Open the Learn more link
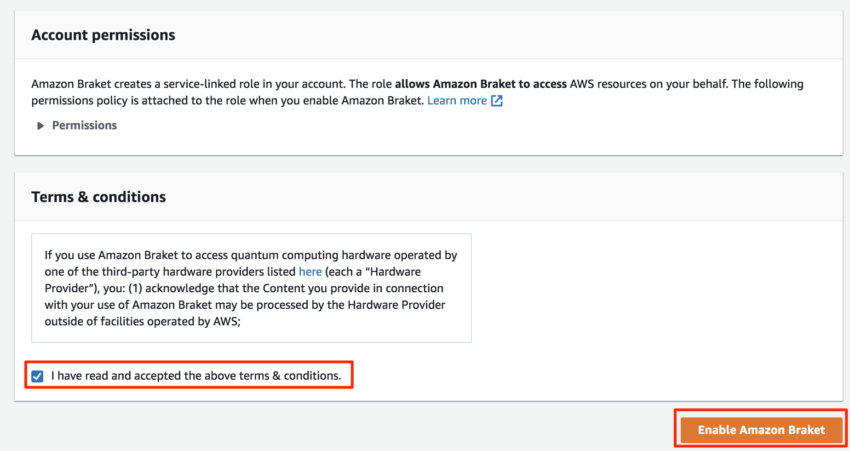850x451 pixels. click(x=457, y=101)
